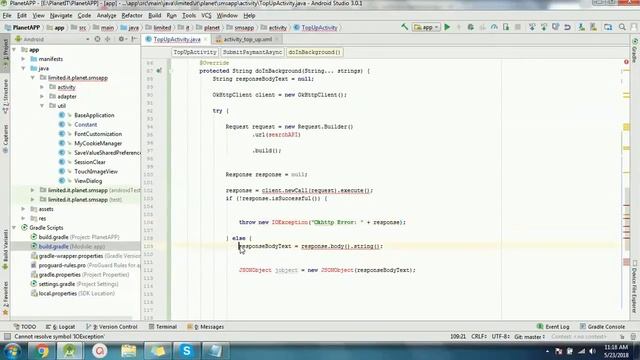This screenshot has height=360, width=640.
Task: Select the MyCookieManager class file
Action: [x=98, y=144]
